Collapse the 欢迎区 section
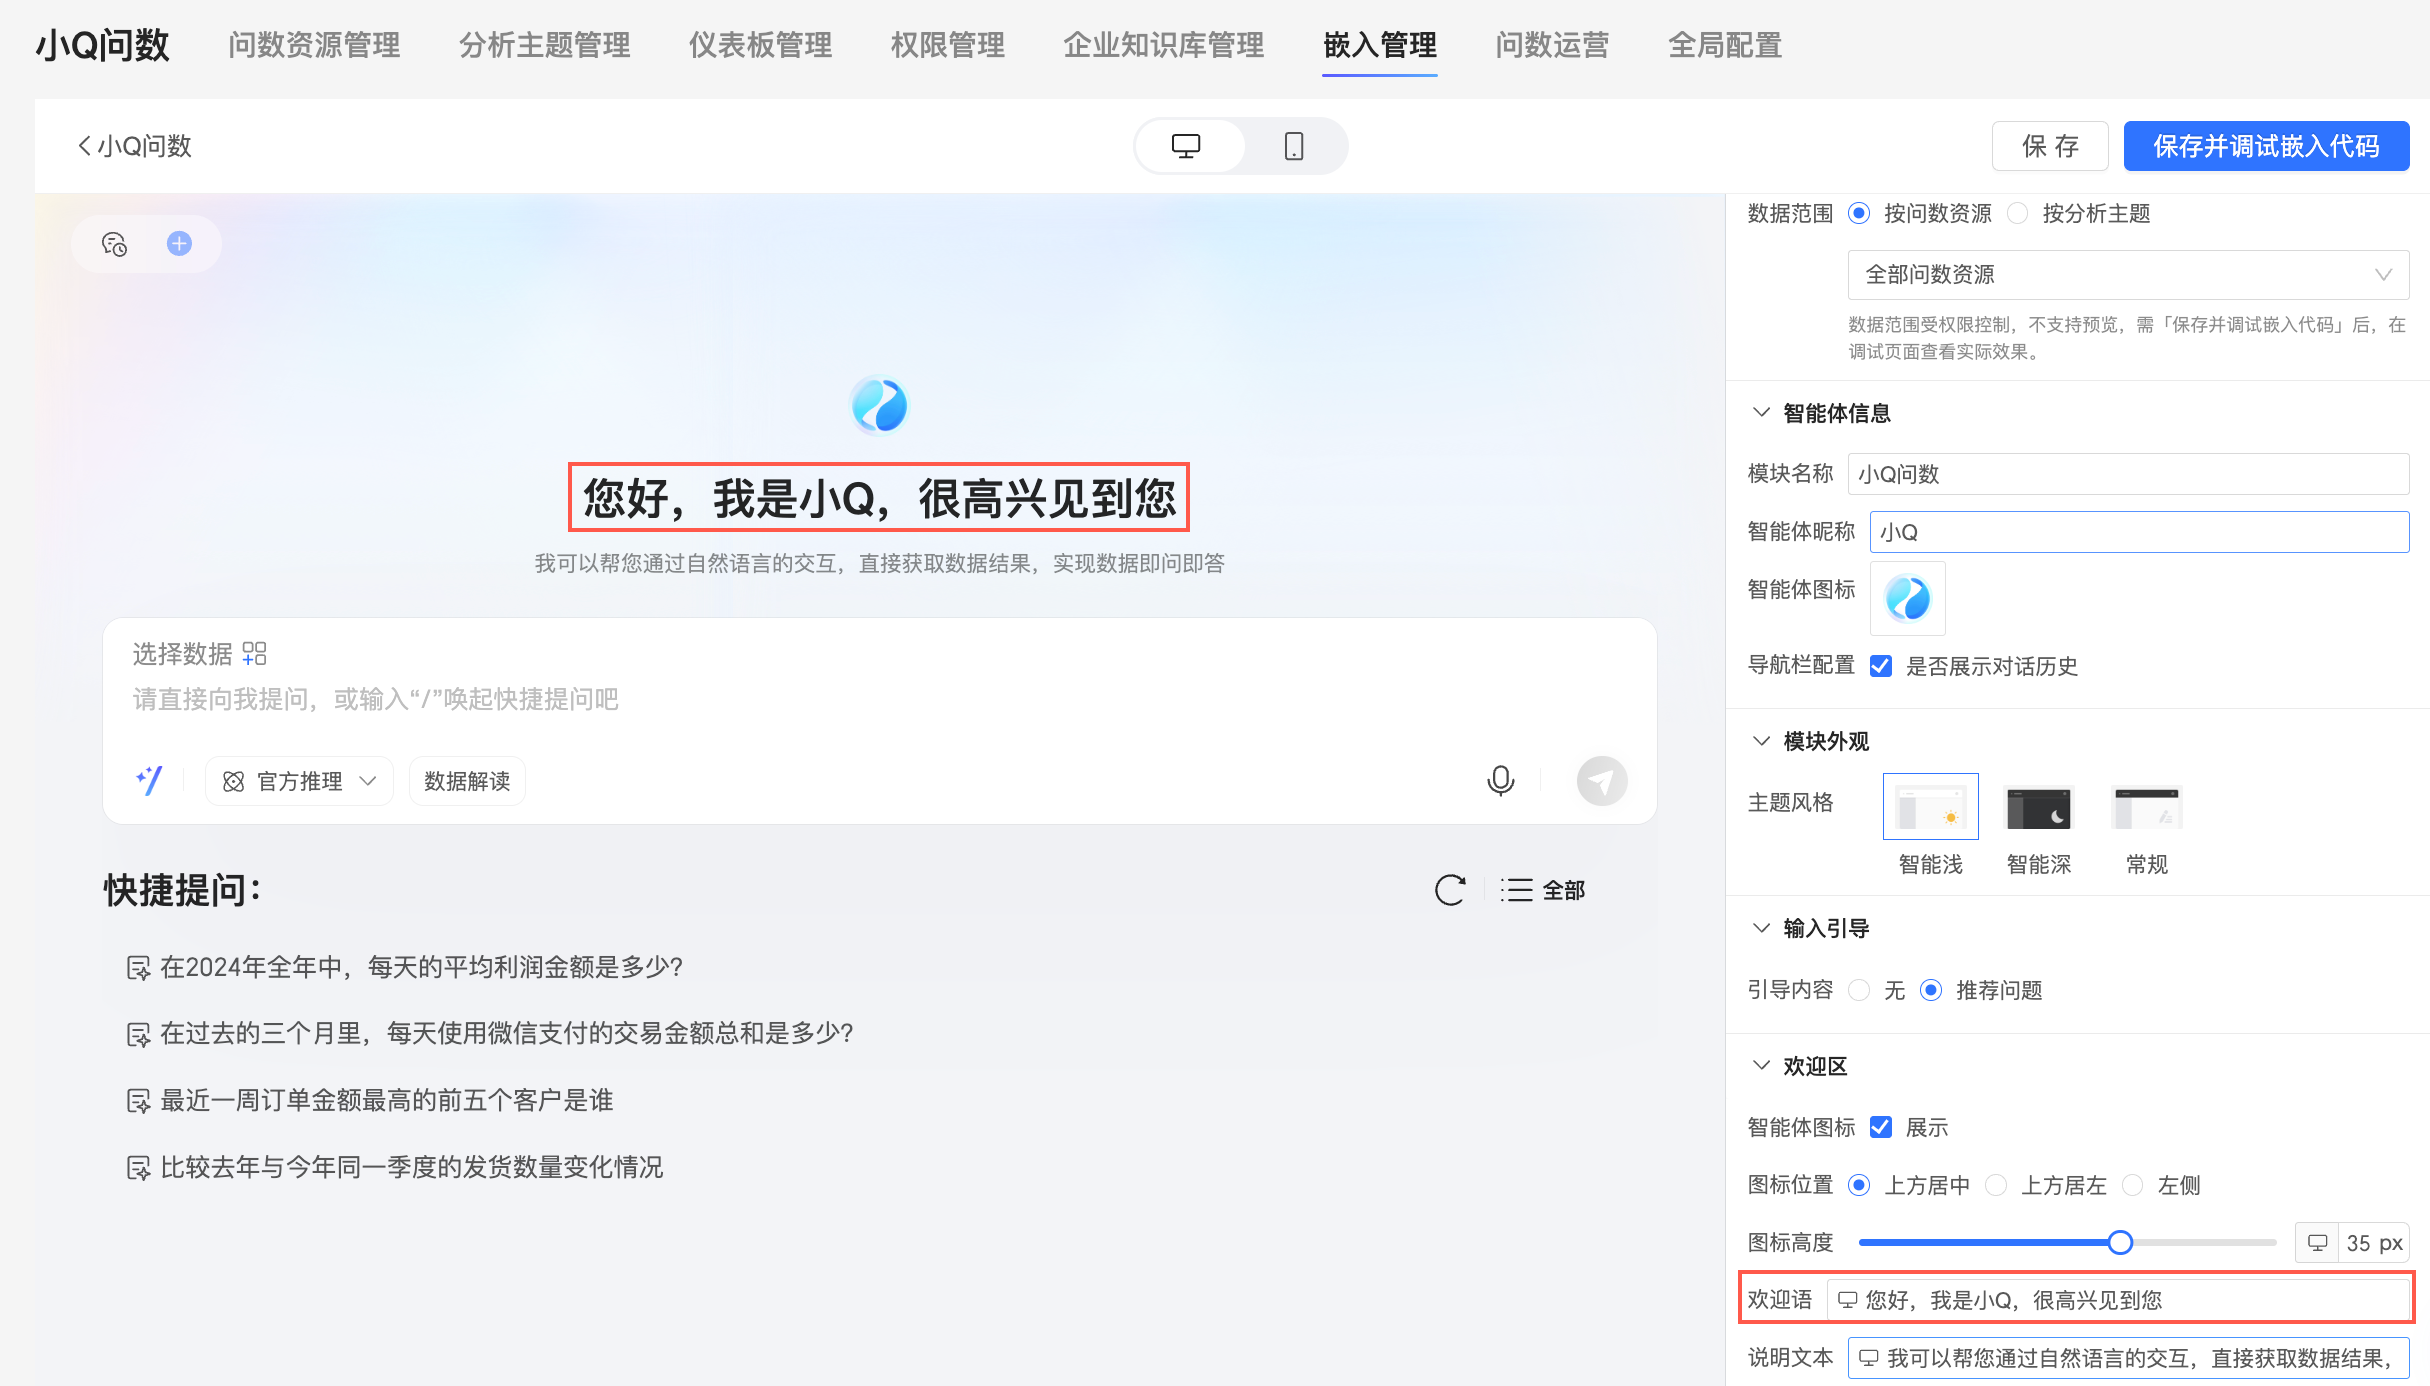 (x=1761, y=1066)
